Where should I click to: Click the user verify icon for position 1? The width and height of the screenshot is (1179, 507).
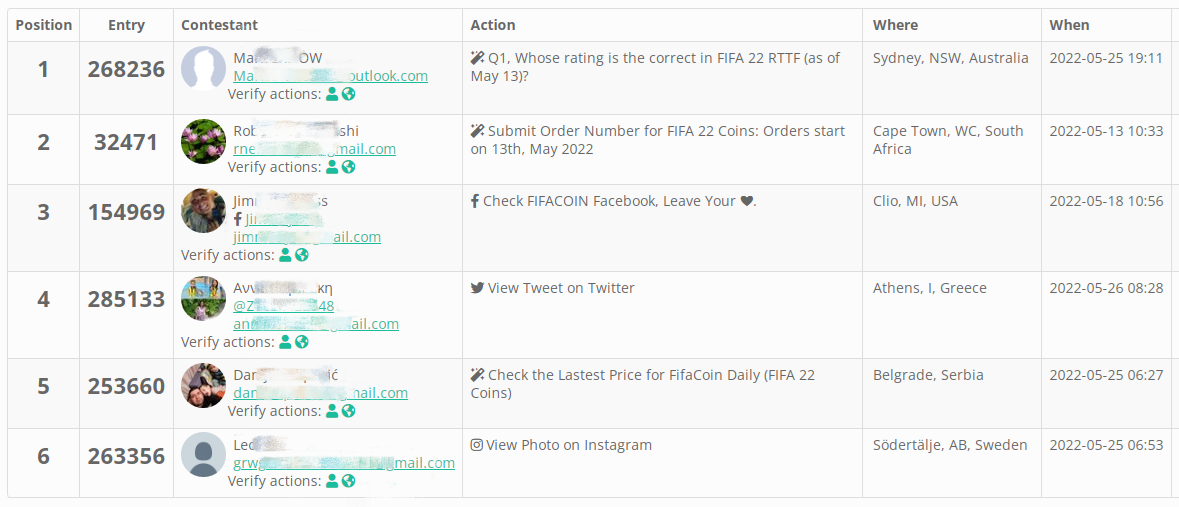[x=333, y=94]
